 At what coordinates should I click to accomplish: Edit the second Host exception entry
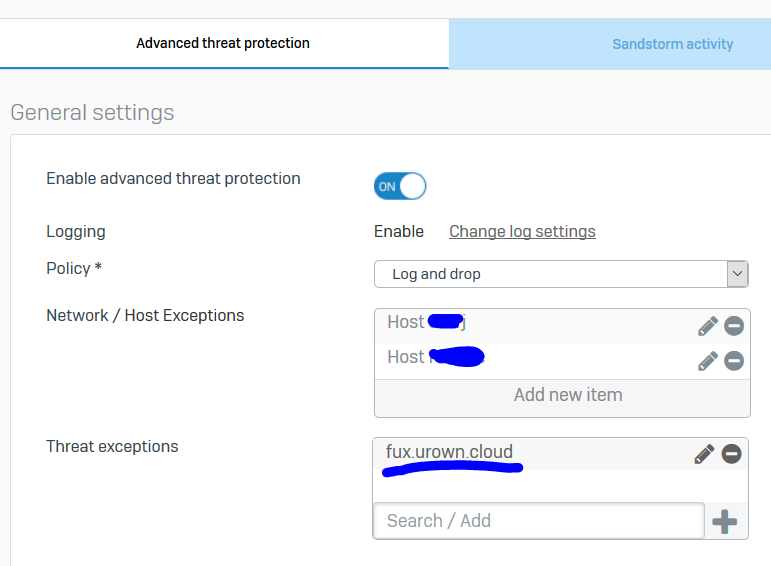point(708,360)
